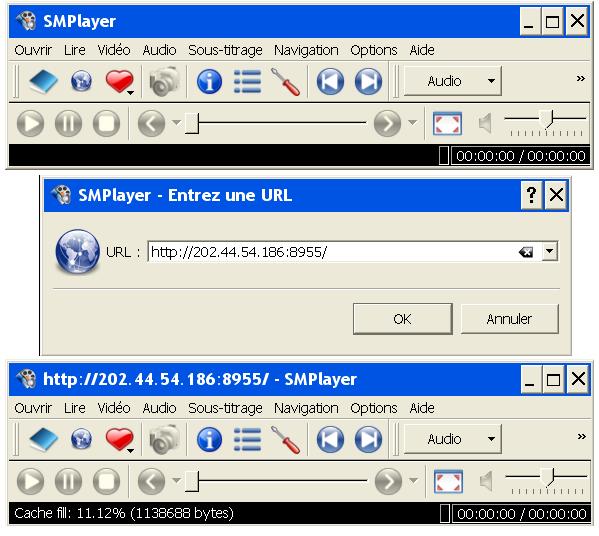Screen dimensions: 599x536
Task: Open the Navigation menu in top window
Action: pyautogui.click(x=306, y=50)
